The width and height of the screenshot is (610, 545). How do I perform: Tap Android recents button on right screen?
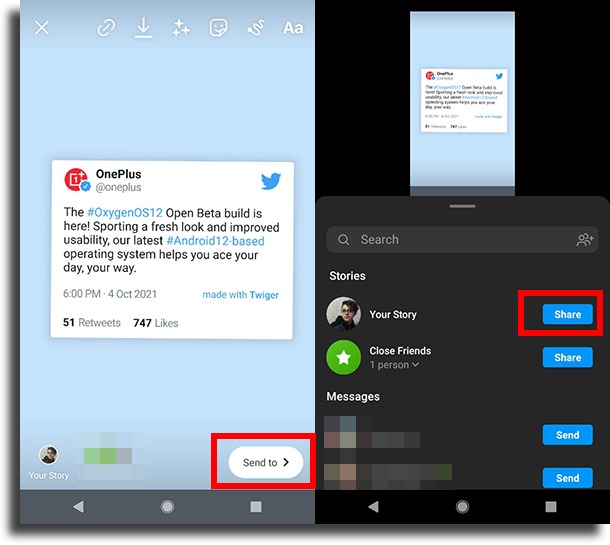[x=550, y=506]
